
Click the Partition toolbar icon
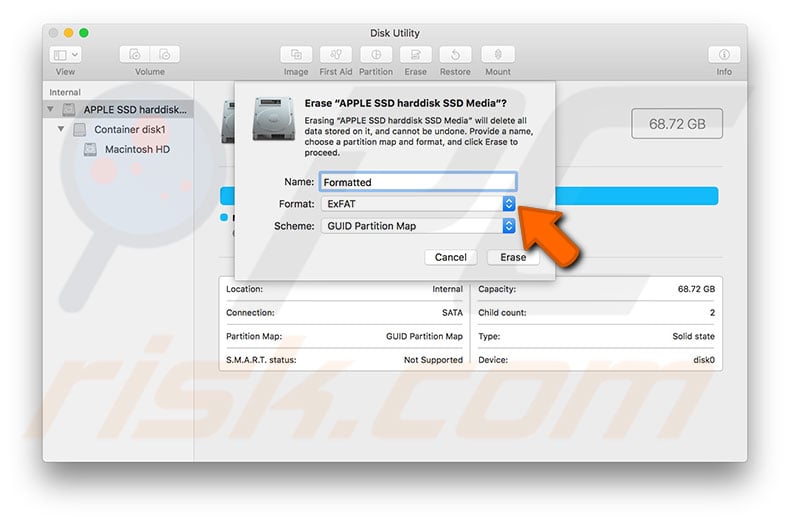point(376,56)
